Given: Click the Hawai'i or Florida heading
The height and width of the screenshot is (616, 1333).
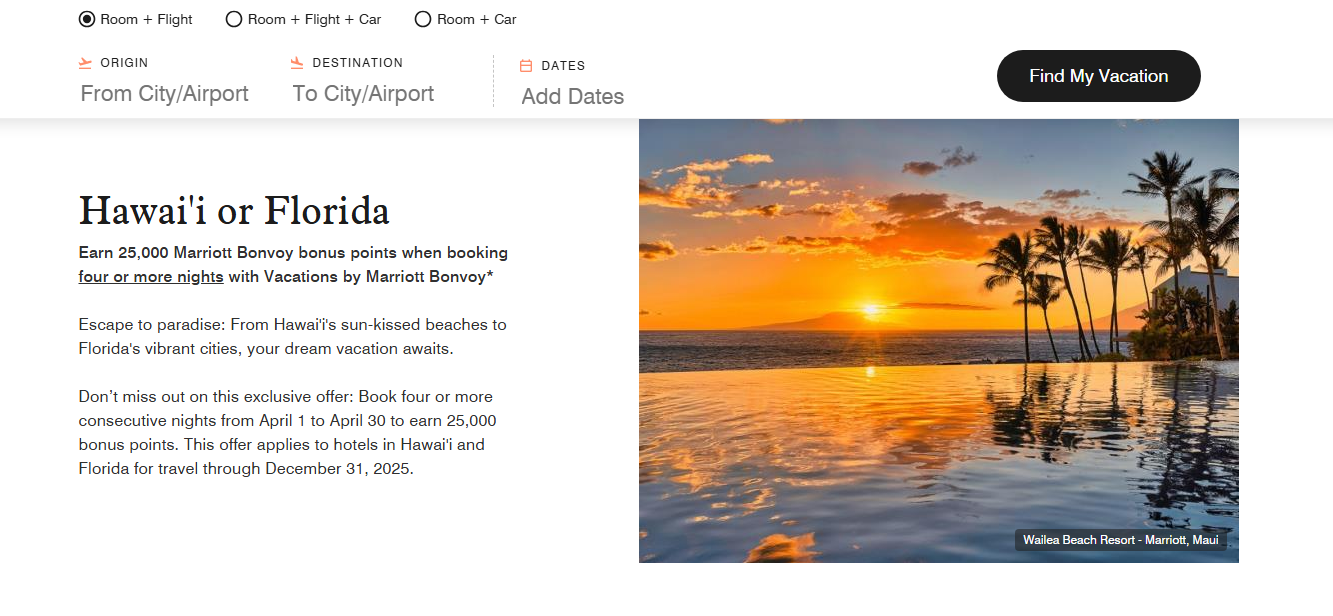Looking at the screenshot, I should (234, 211).
